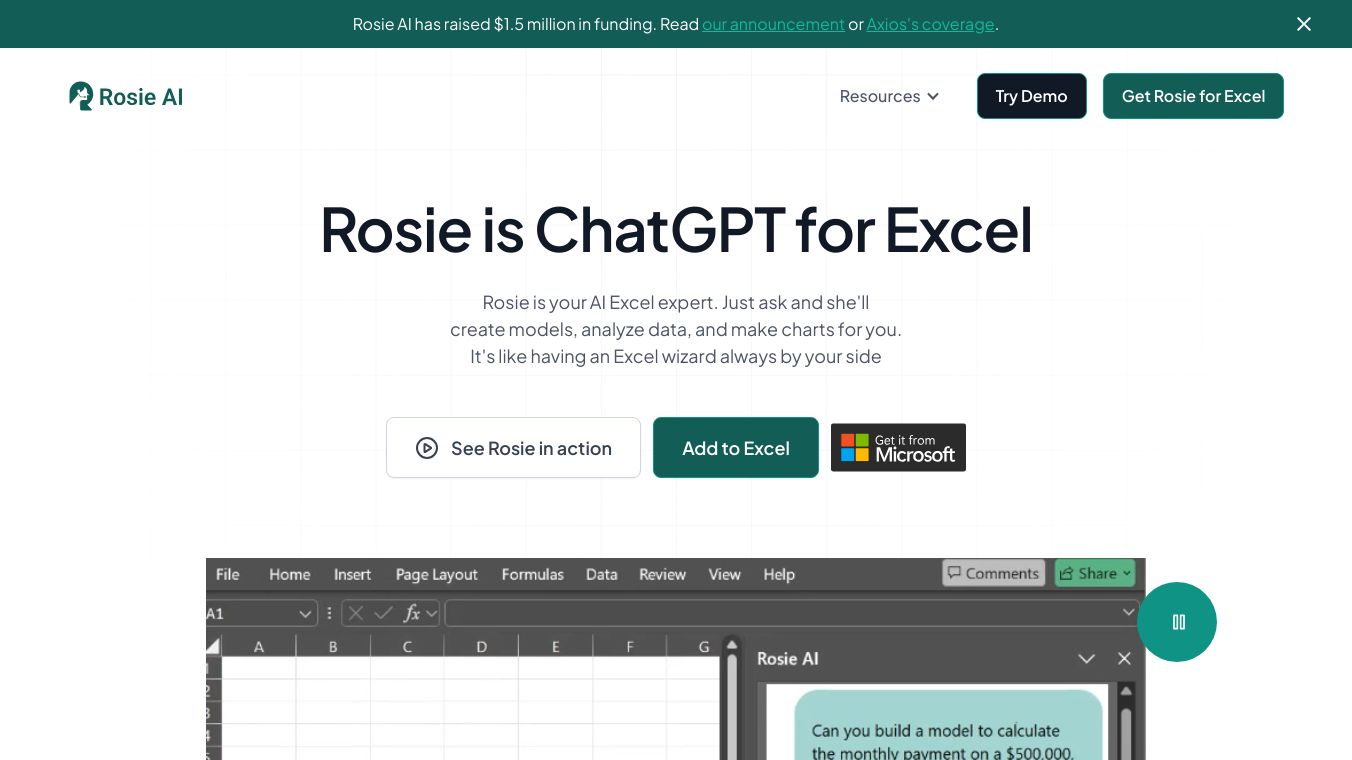Select the Review ribbon tab
This screenshot has width=1352, height=760.
click(662, 574)
